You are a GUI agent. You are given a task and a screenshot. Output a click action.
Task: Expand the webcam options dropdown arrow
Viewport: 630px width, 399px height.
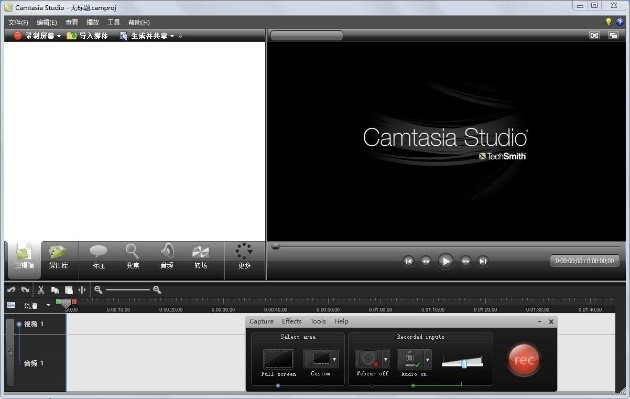(386, 359)
